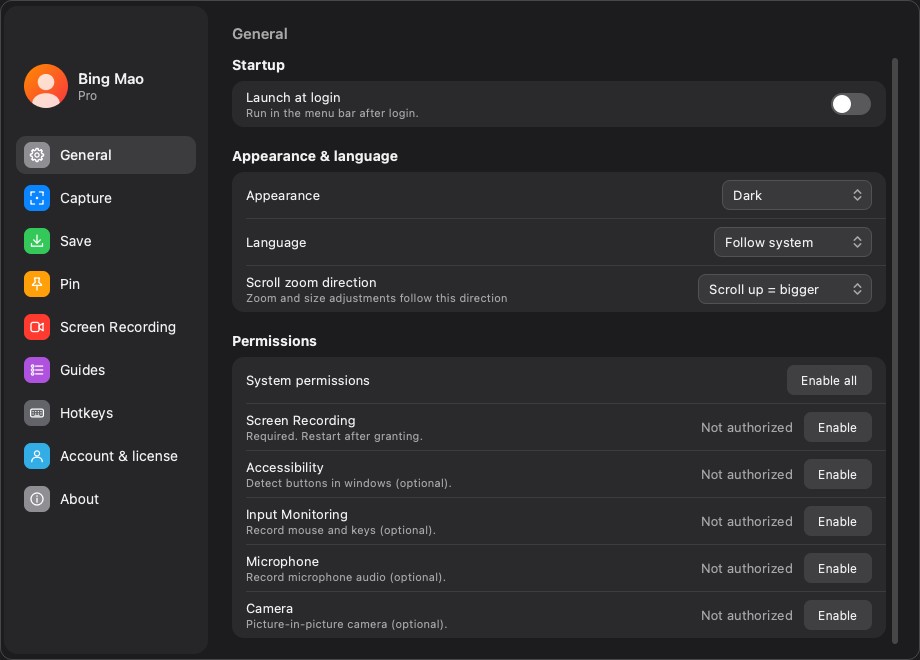This screenshot has width=920, height=660.
Task: Click 'Detect buttons in windows (optional).' description
Action: coord(349,483)
